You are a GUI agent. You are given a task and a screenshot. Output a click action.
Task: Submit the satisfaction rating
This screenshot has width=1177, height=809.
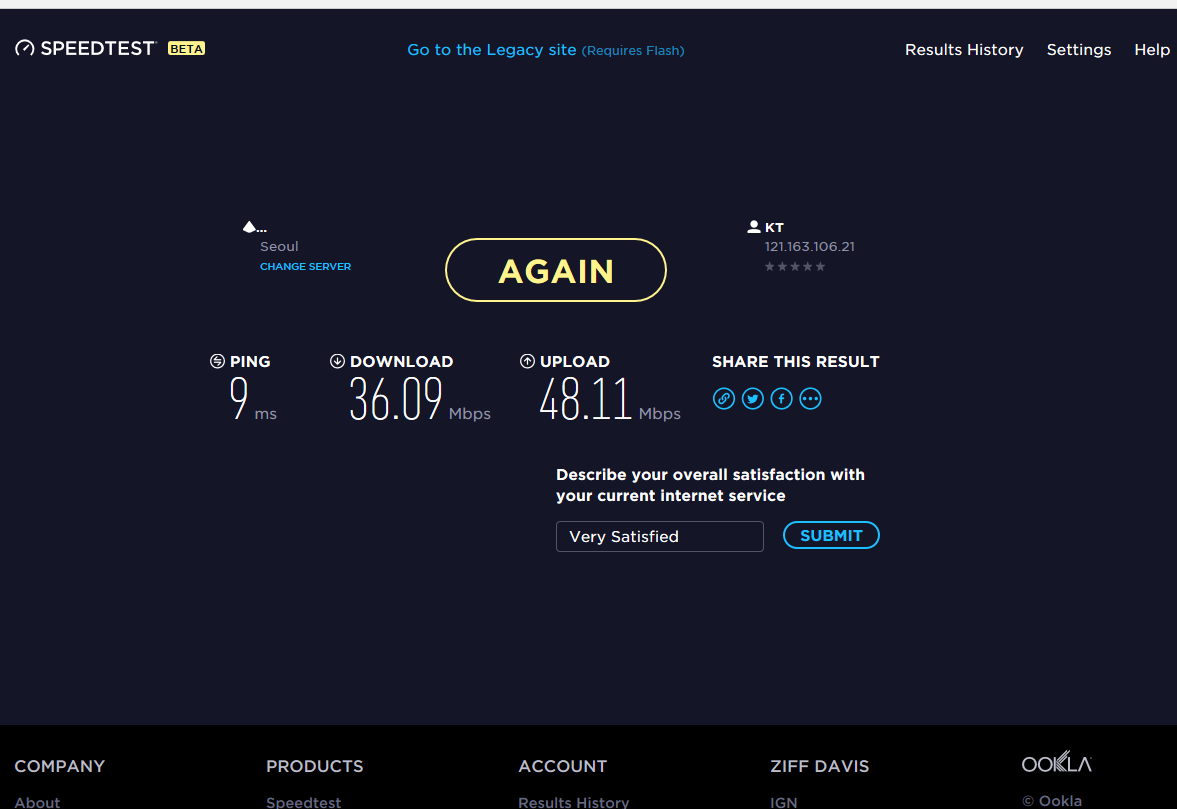(x=831, y=536)
